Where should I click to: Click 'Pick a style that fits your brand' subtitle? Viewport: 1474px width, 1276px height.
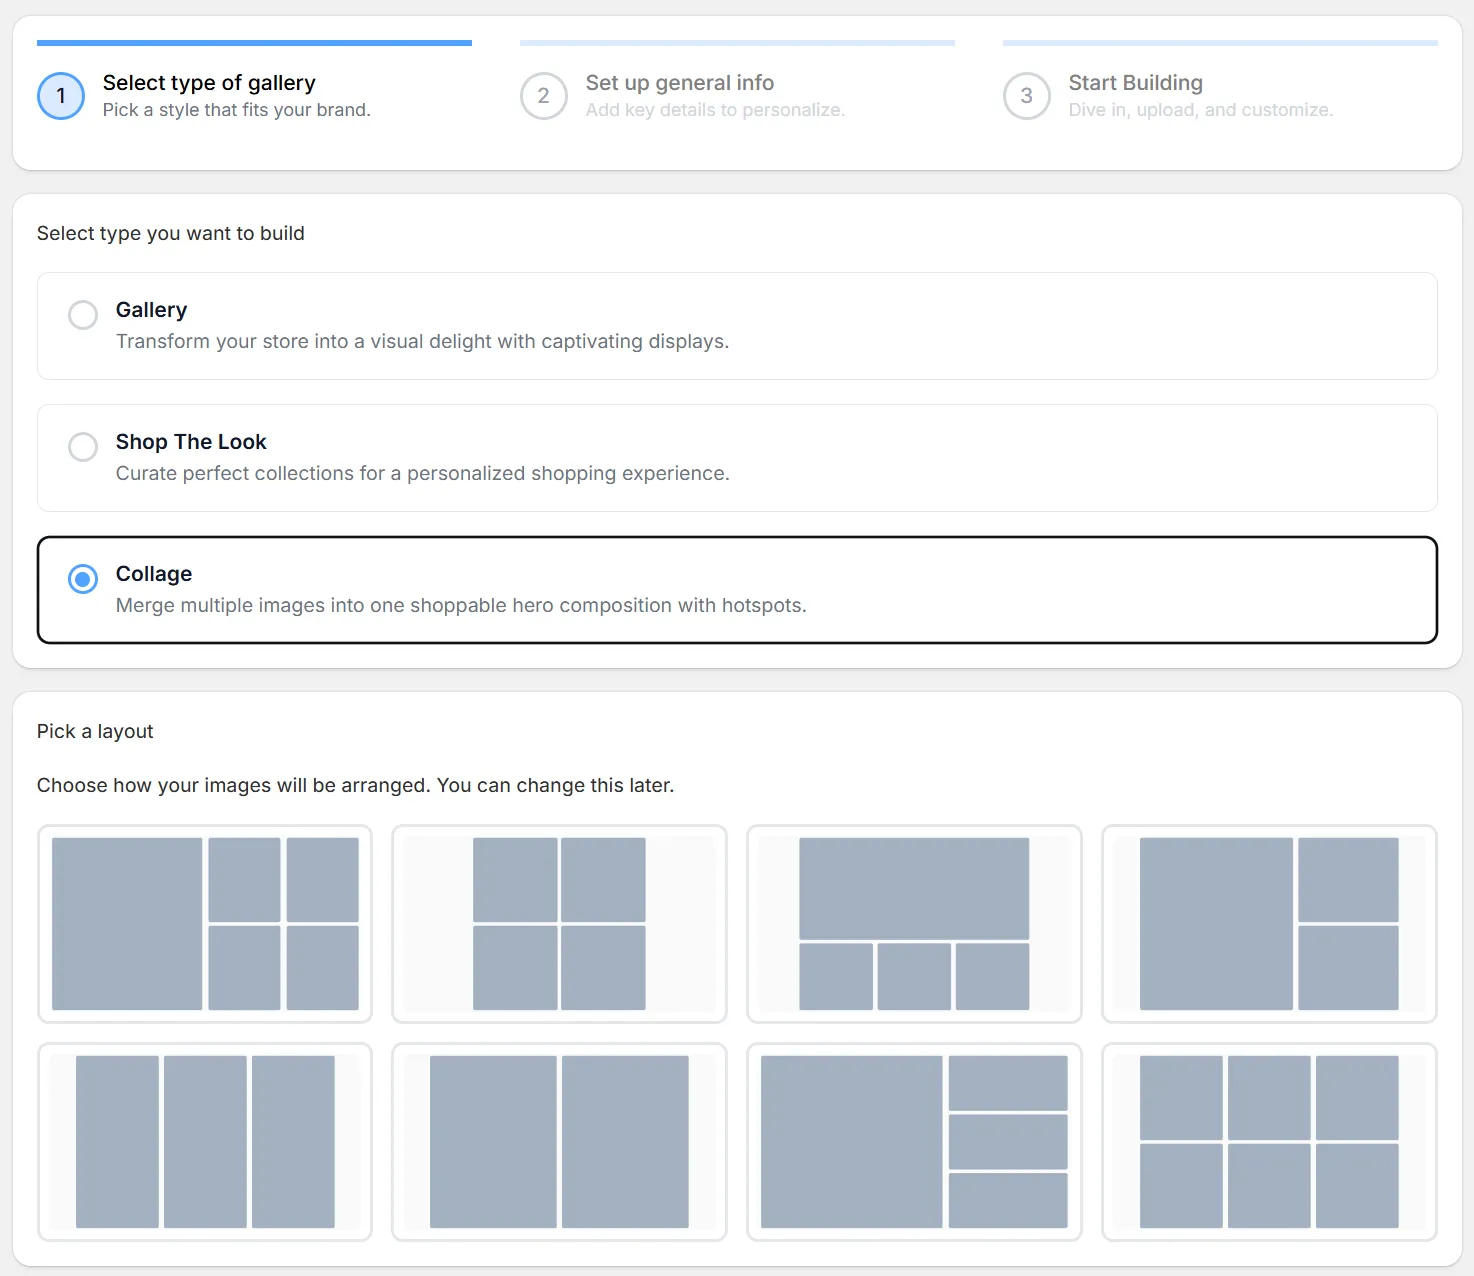(x=237, y=110)
